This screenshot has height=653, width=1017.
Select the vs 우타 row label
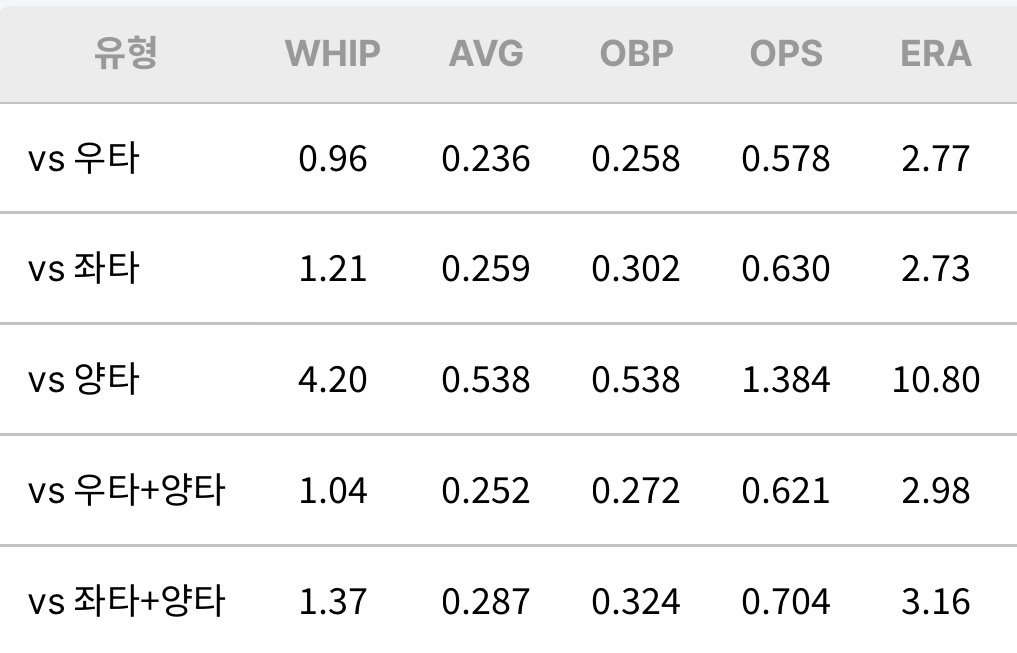[84, 158]
